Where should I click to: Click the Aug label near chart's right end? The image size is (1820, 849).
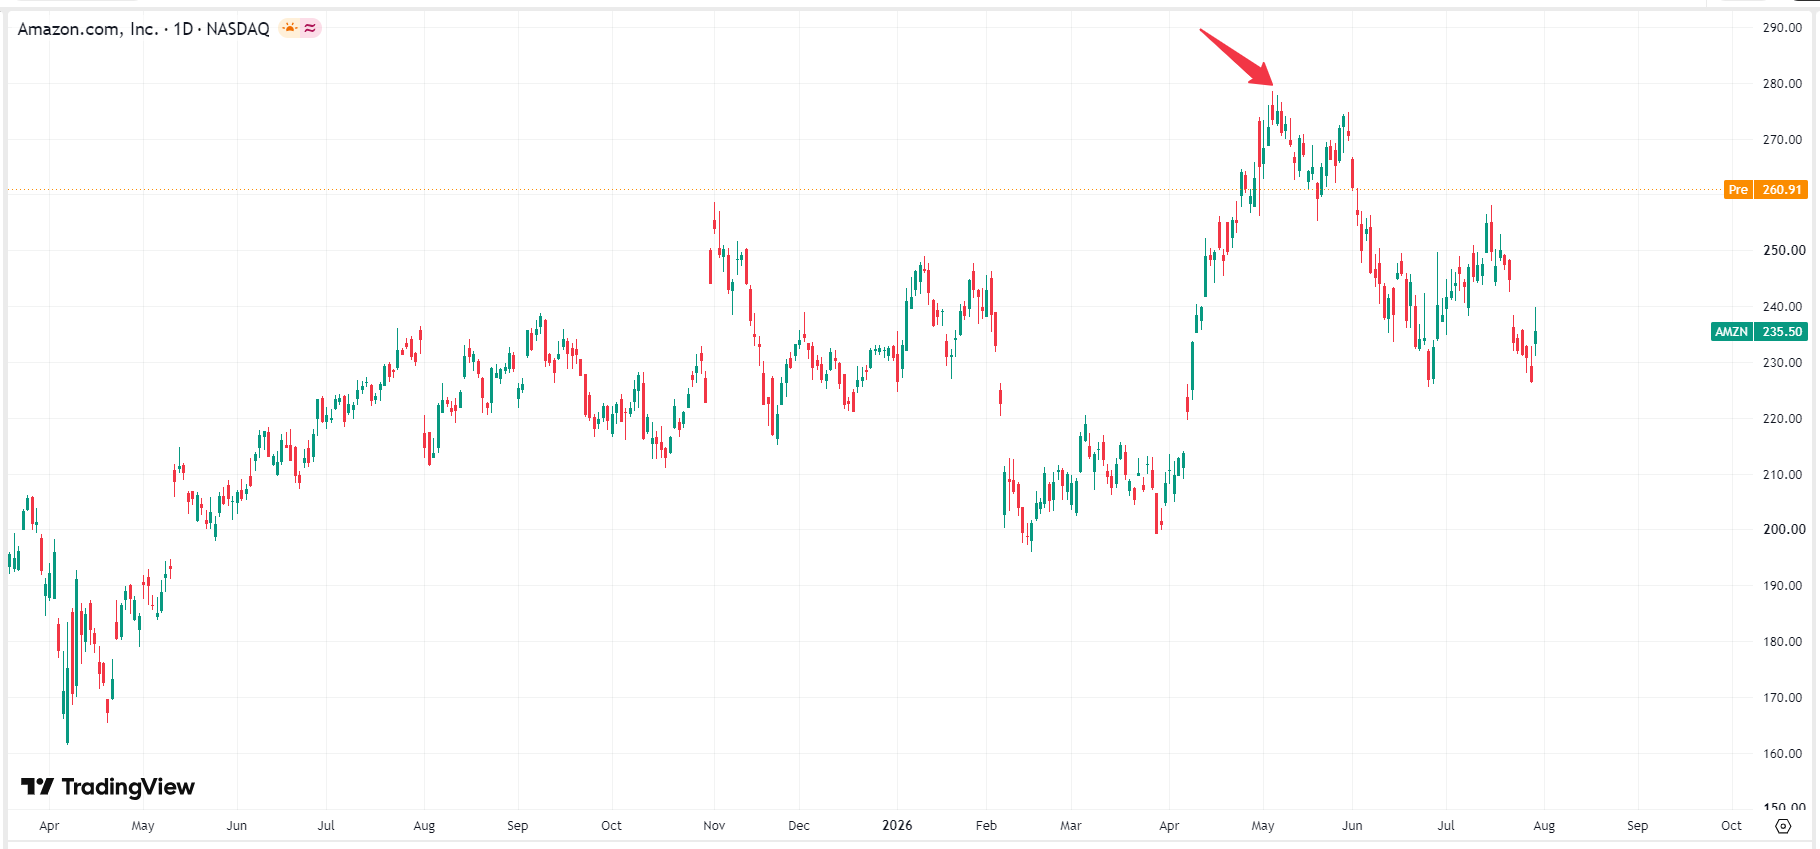point(1544,825)
